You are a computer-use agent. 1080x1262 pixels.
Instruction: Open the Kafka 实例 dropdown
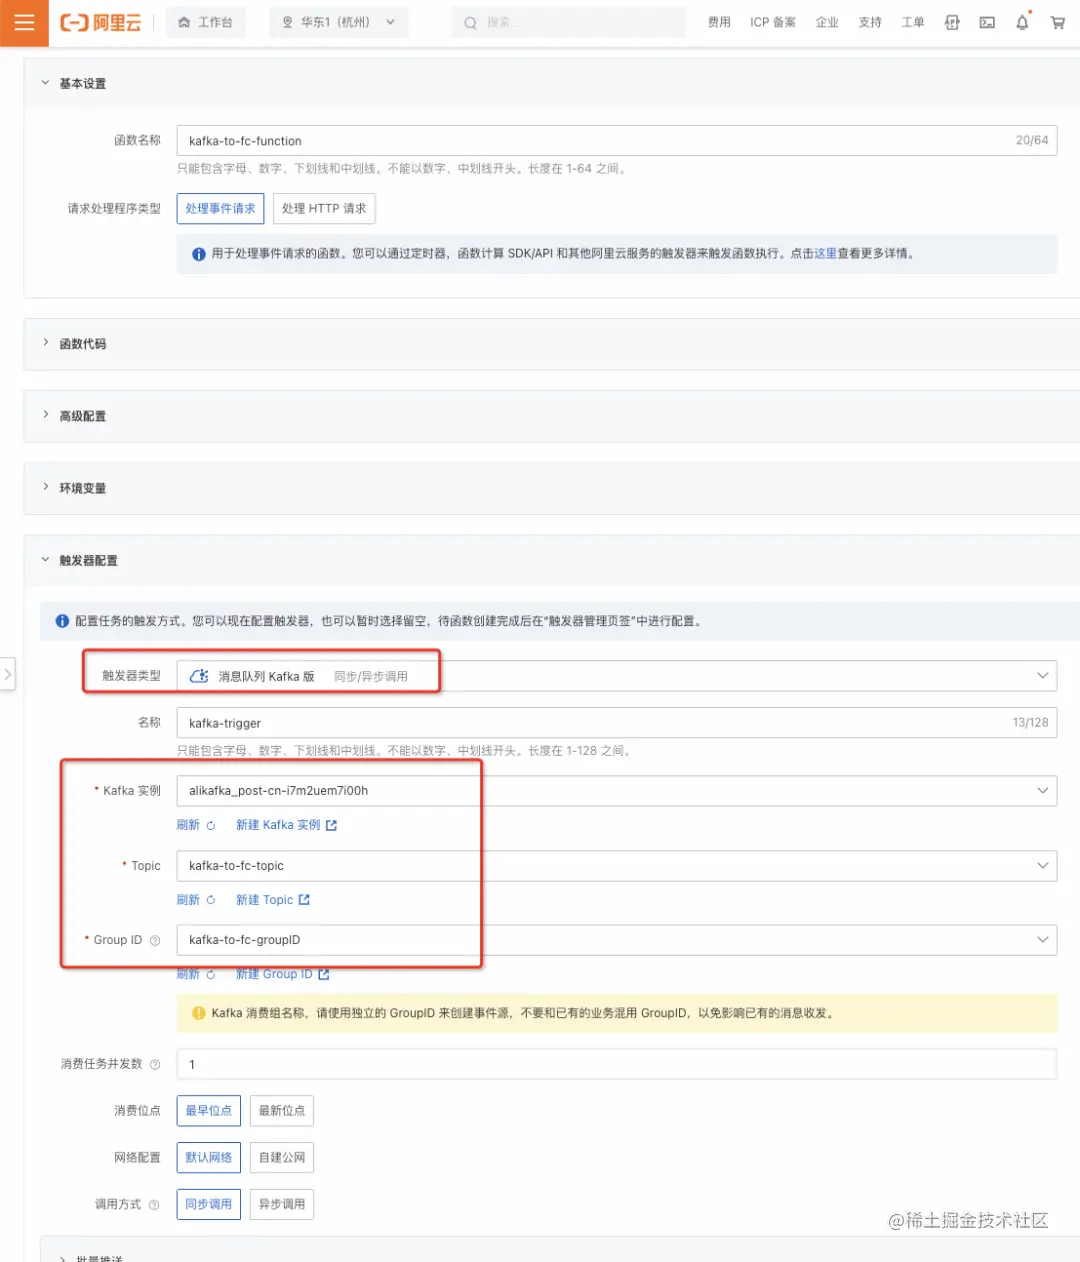click(616, 790)
